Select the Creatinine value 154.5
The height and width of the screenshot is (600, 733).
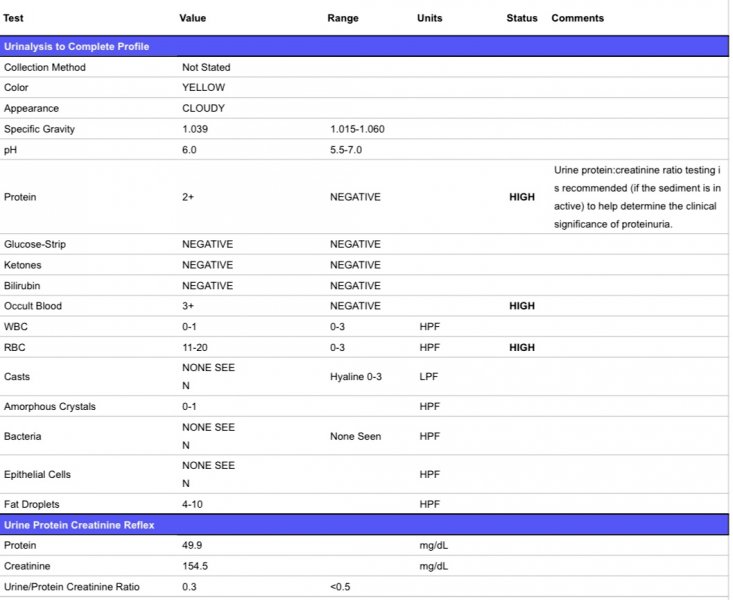pyautogui.click(x=195, y=566)
